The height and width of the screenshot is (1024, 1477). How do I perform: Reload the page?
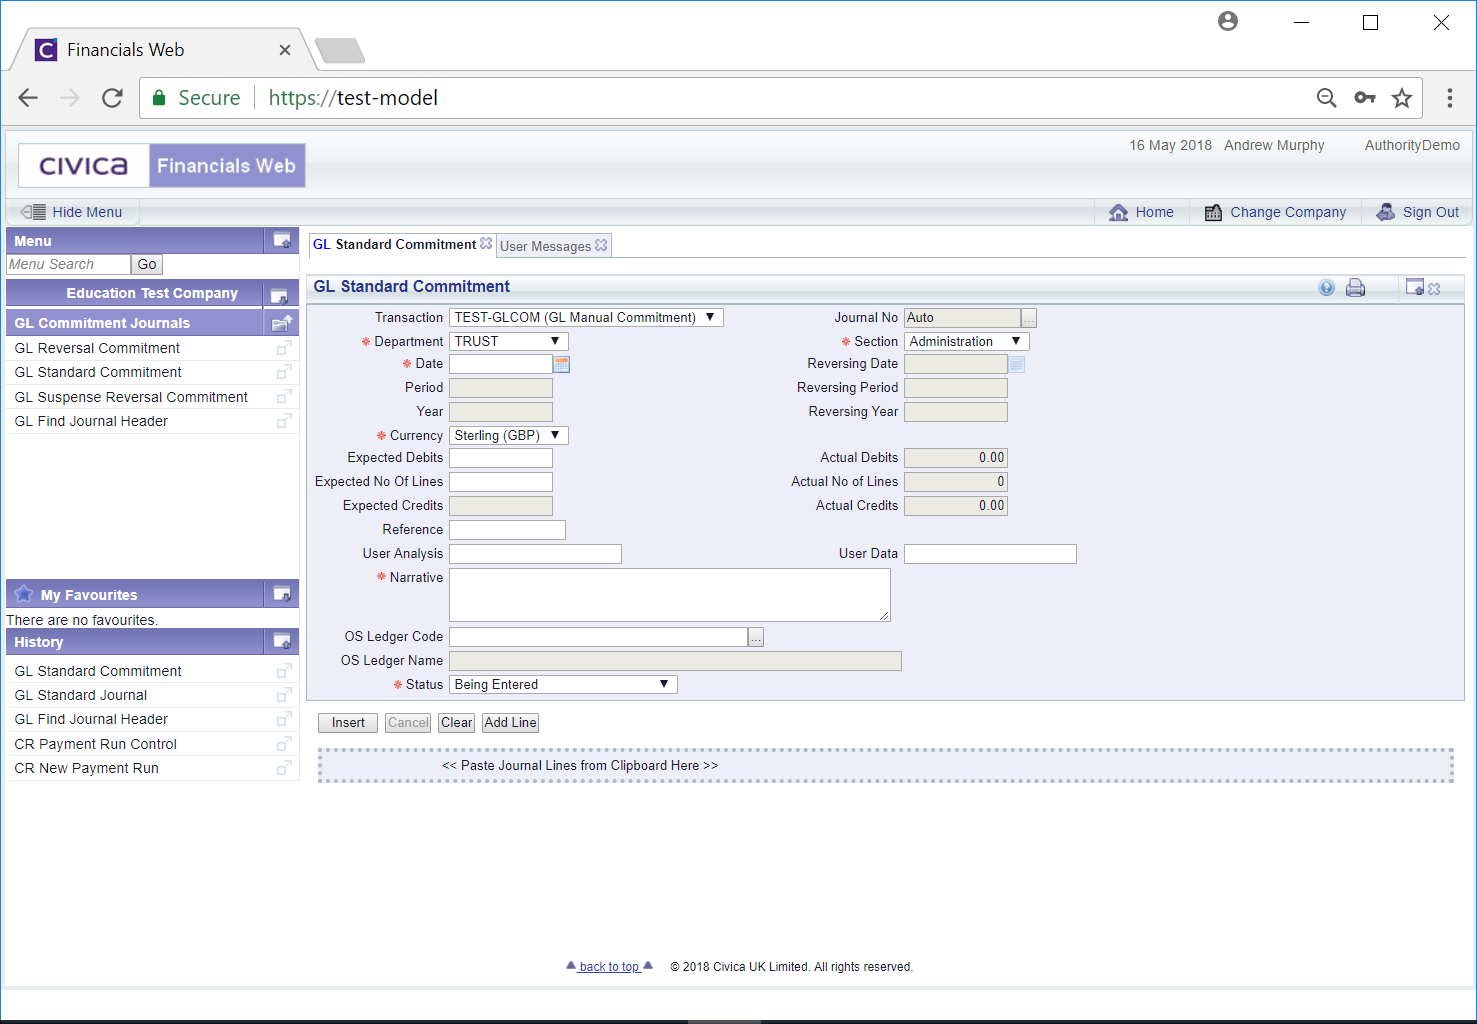pyautogui.click(x=112, y=97)
